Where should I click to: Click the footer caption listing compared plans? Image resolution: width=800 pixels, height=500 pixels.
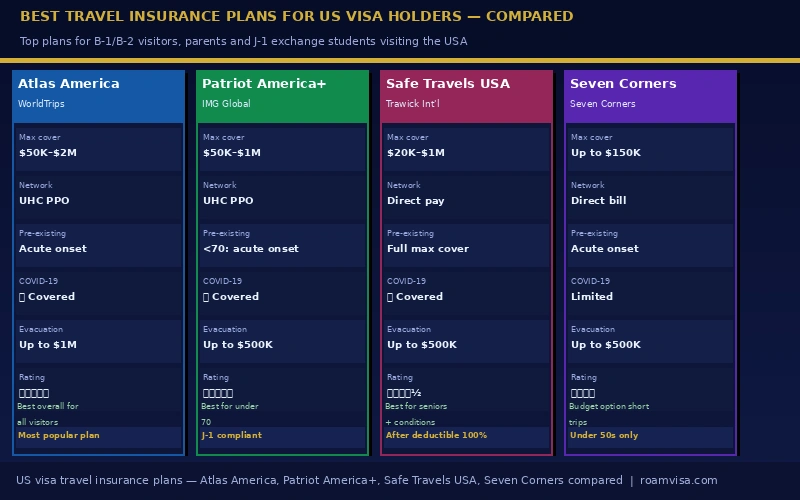click(x=319, y=480)
